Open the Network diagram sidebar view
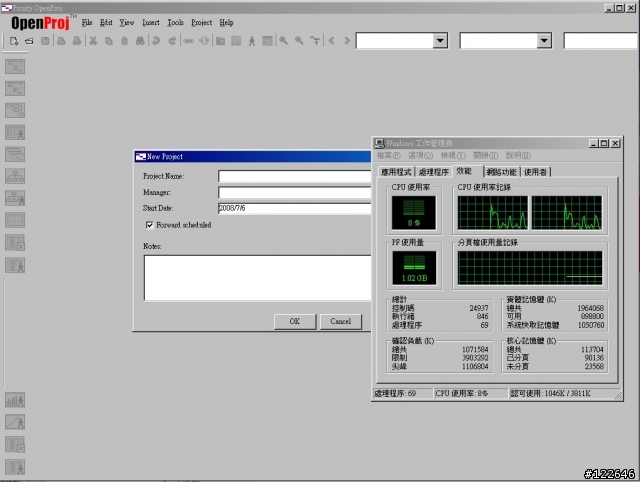The height and width of the screenshot is (482, 640). (x=15, y=110)
